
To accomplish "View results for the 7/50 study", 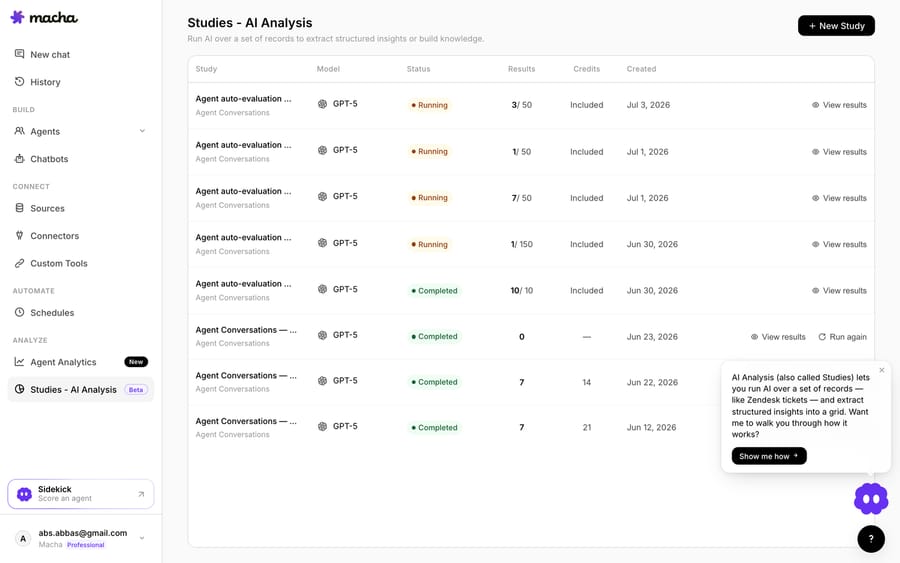I will 839,198.
